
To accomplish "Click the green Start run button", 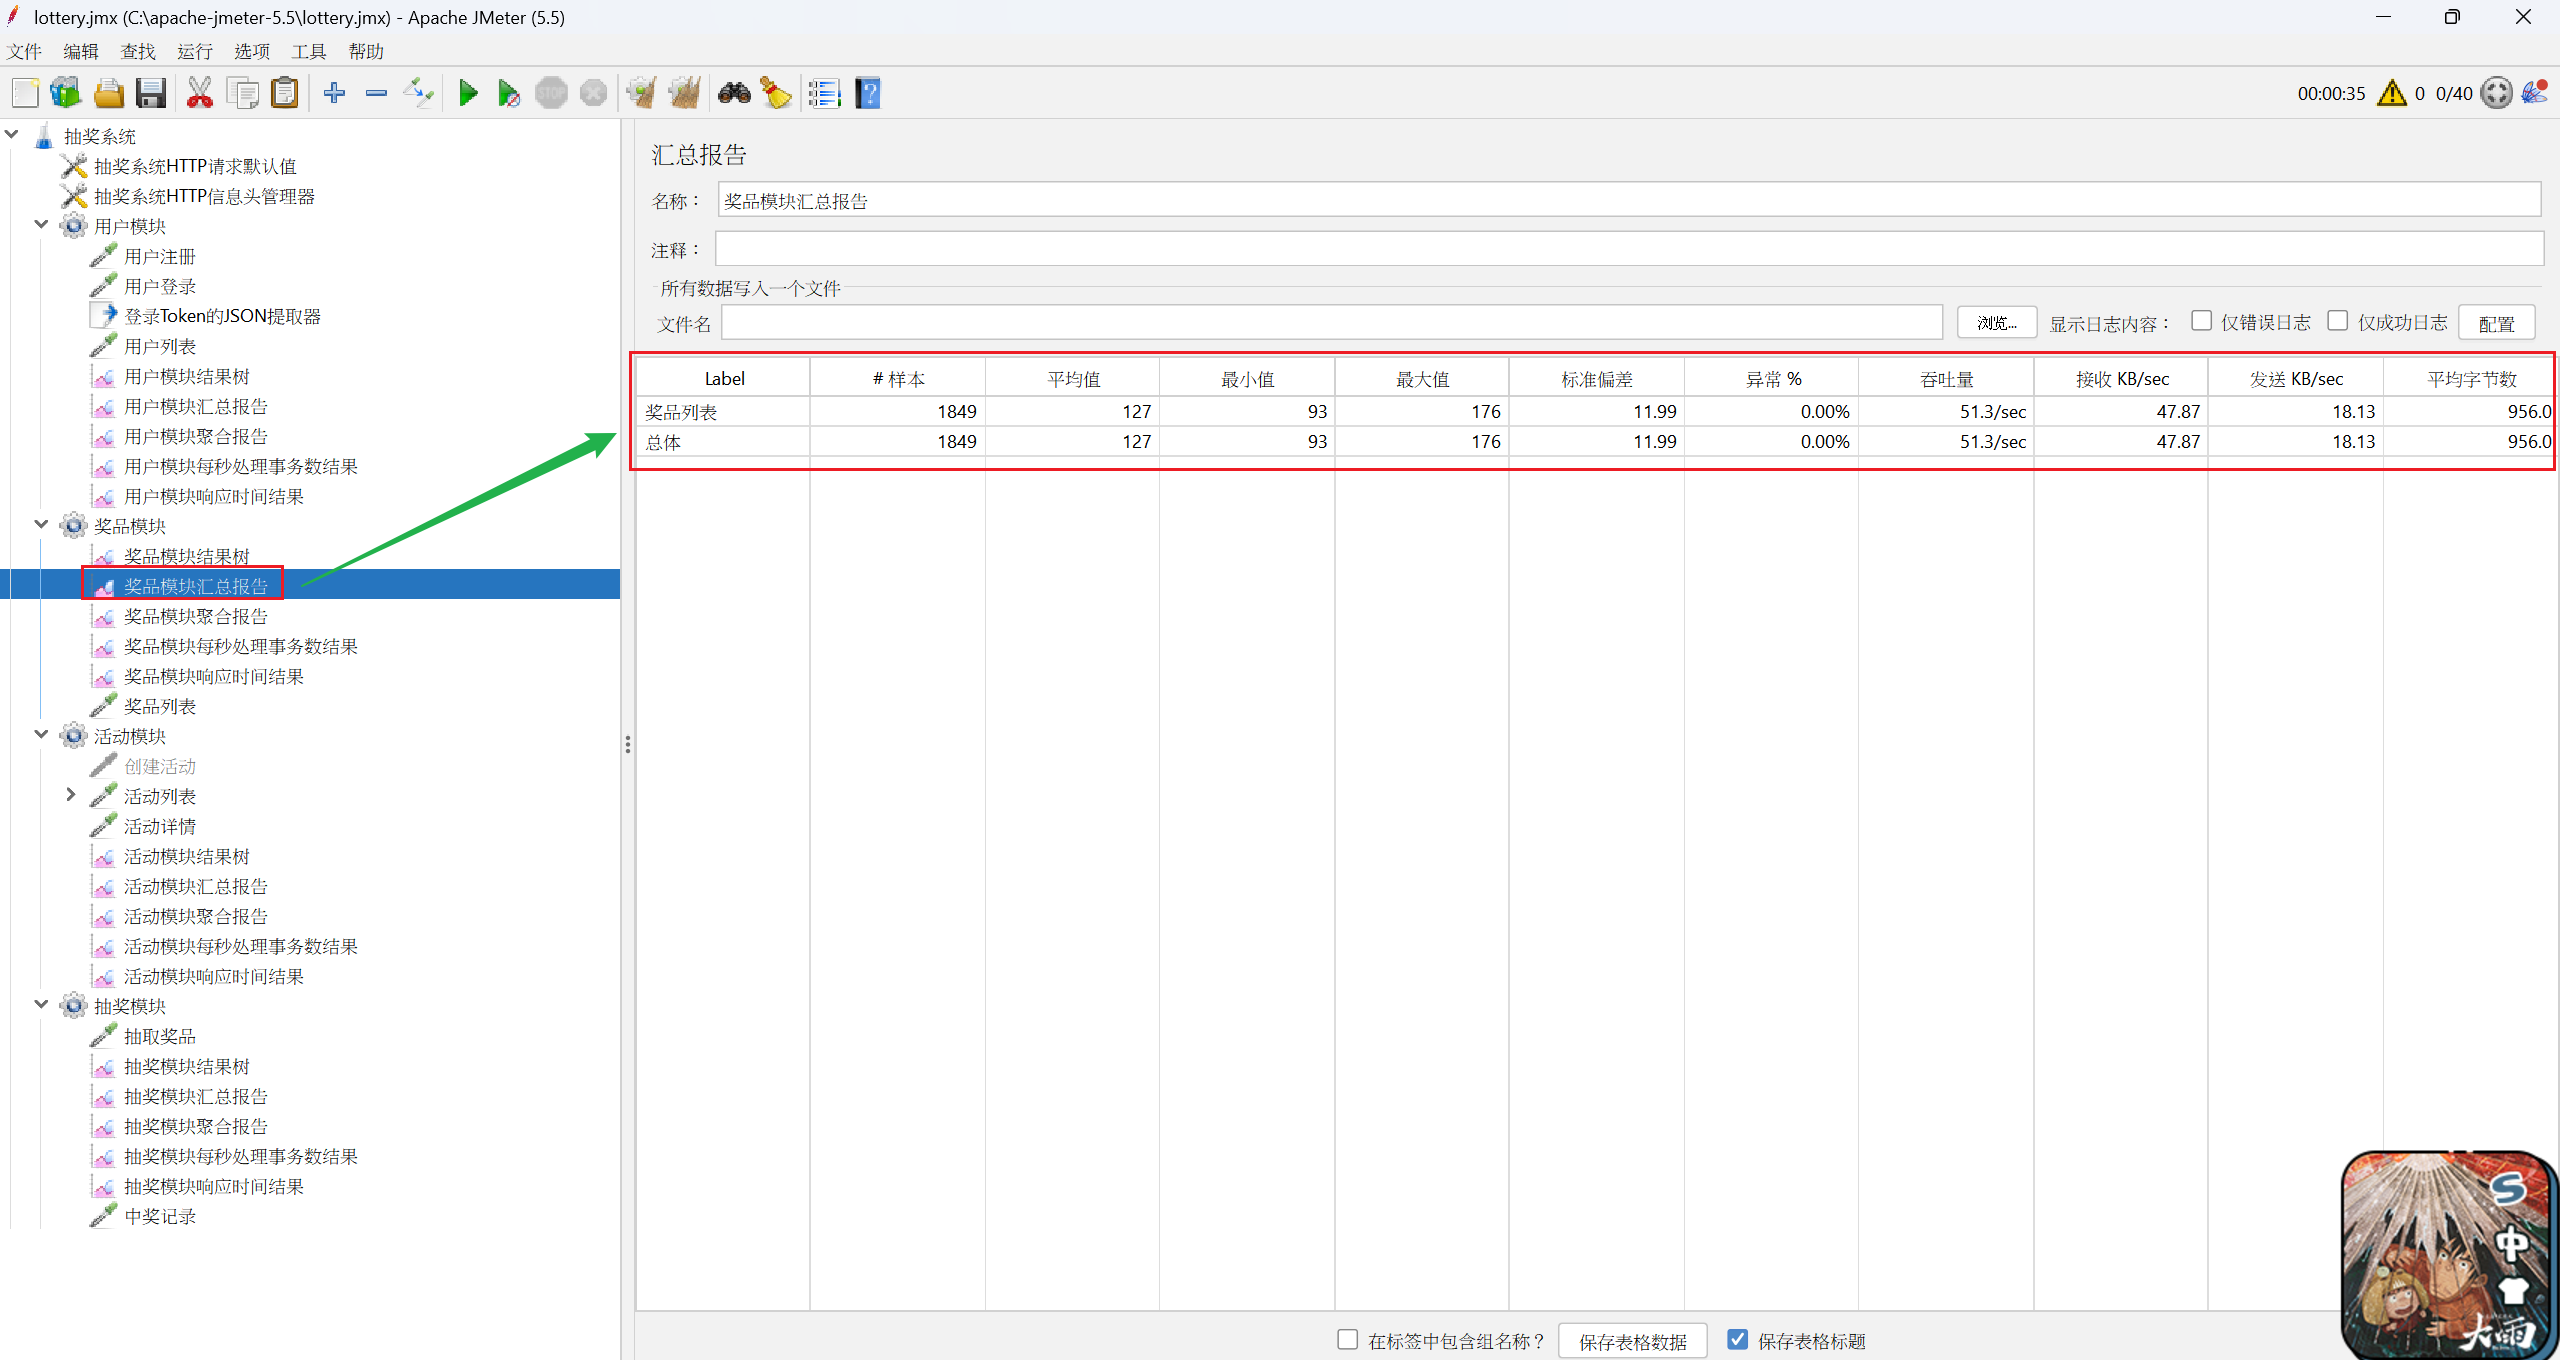I will click(467, 94).
